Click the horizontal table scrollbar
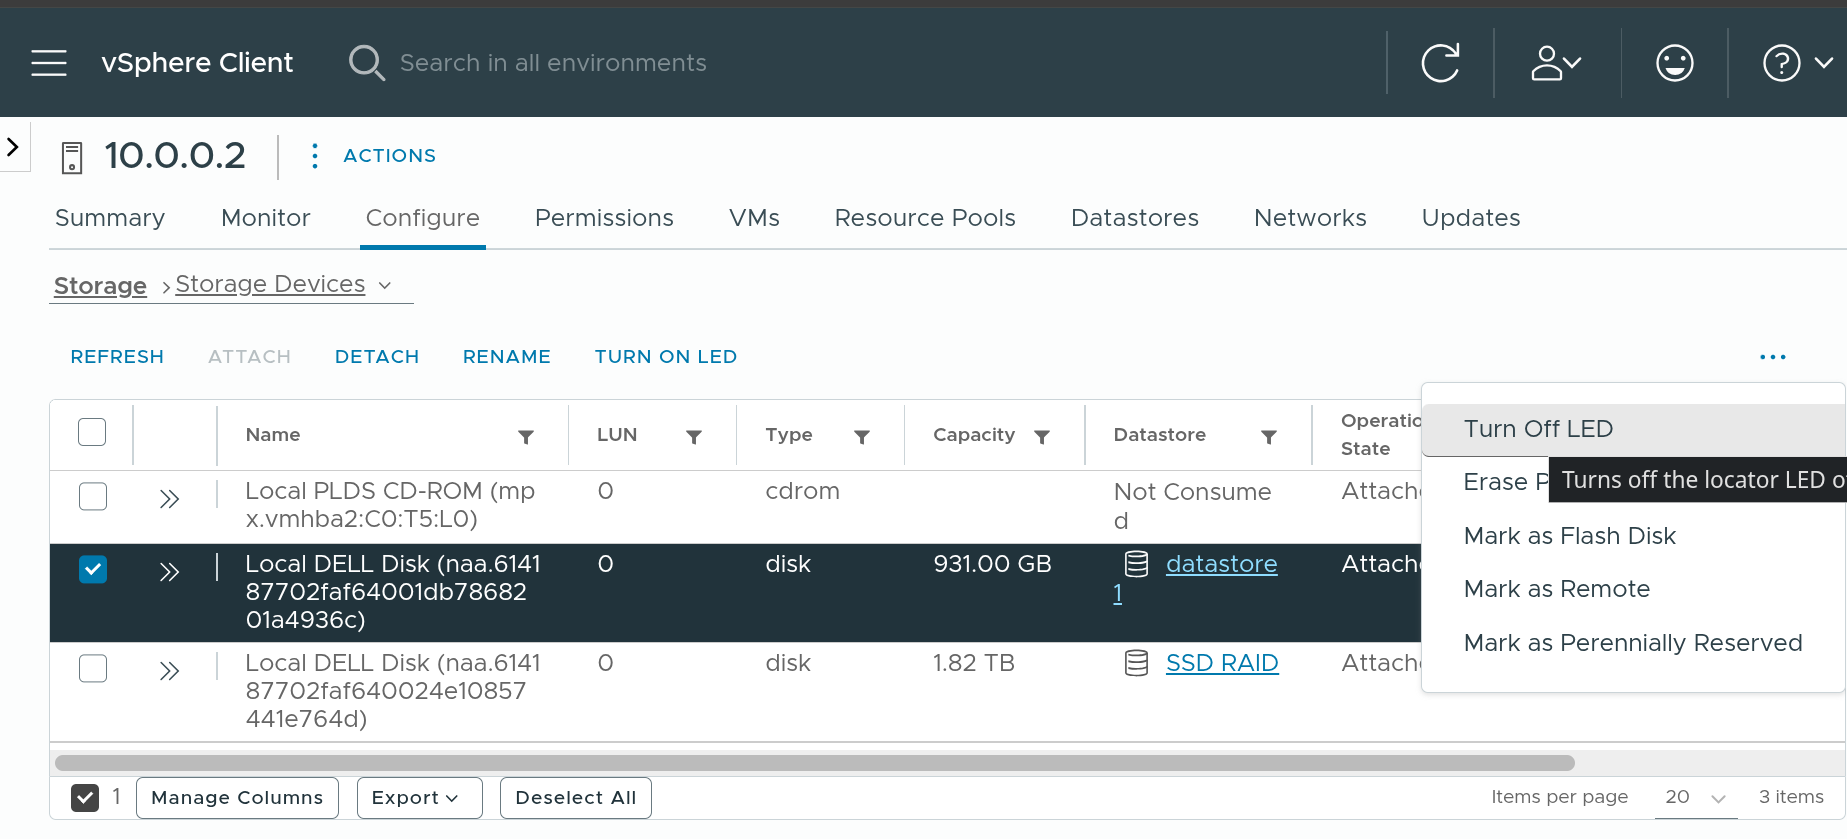 point(815,763)
